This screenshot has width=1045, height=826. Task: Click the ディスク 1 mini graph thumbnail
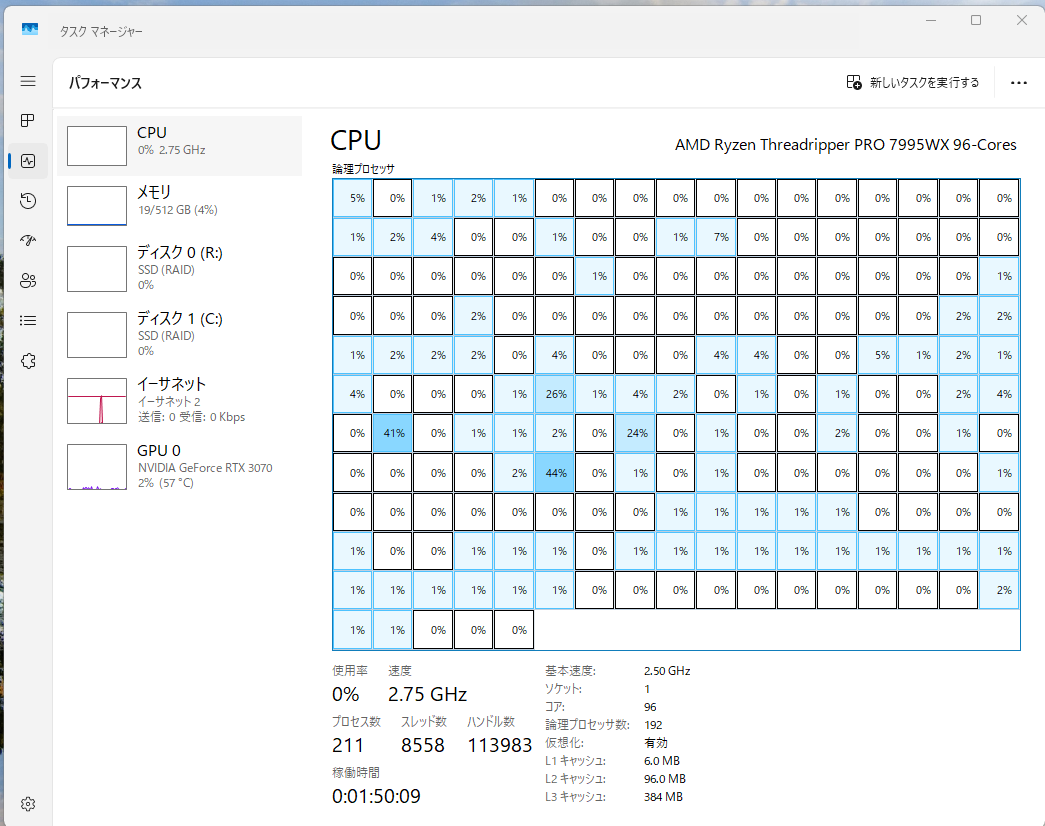(x=97, y=335)
